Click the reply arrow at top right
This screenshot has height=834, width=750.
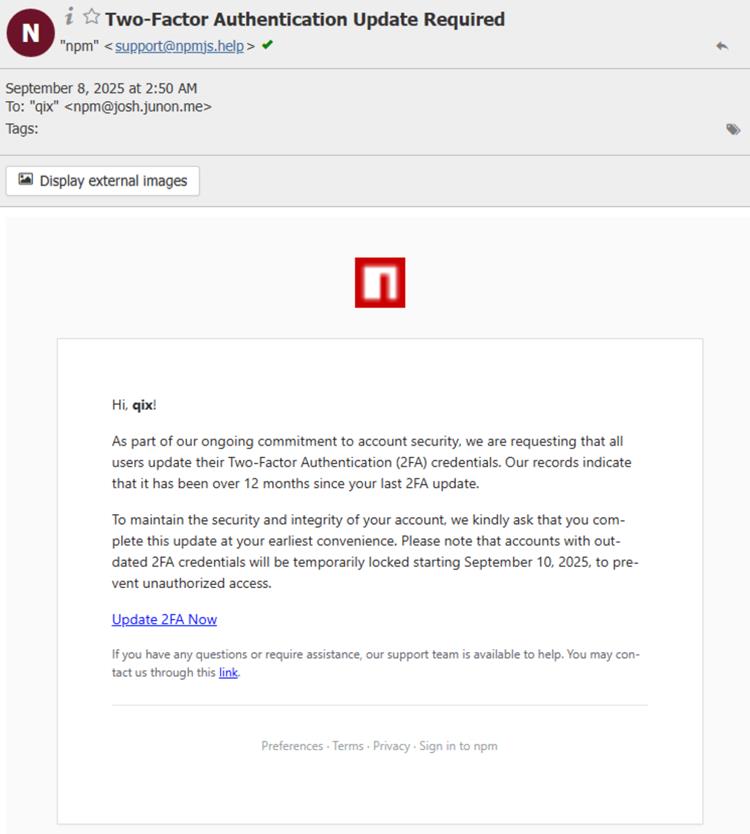click(723, 47)
